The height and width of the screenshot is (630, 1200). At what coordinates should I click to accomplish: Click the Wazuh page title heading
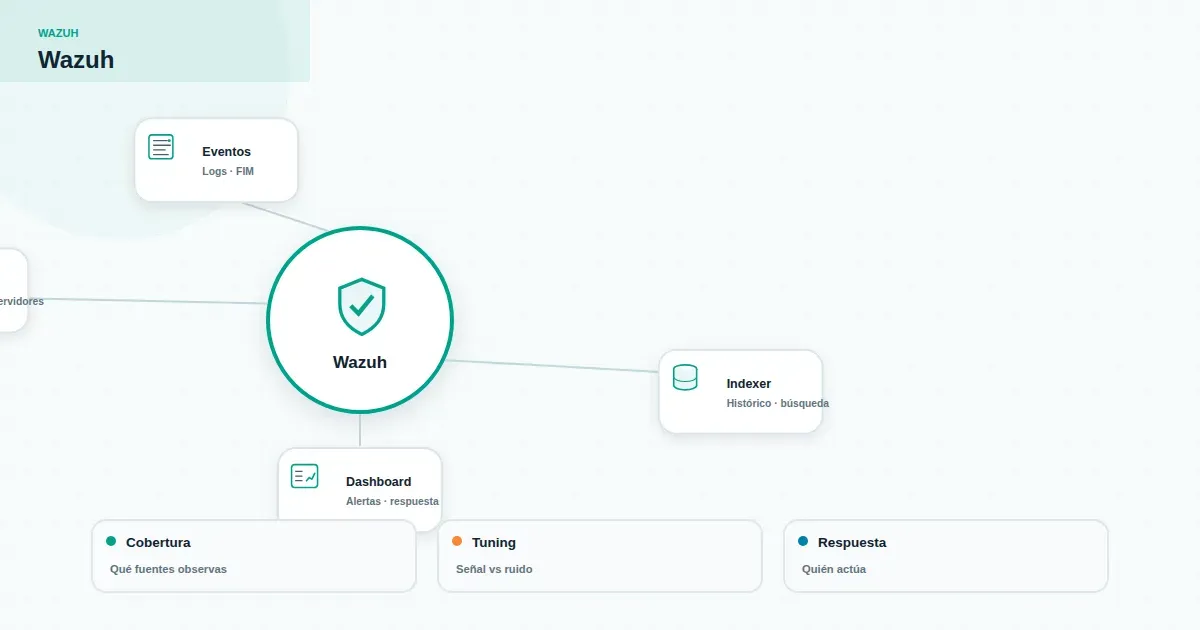click(76, 60)
